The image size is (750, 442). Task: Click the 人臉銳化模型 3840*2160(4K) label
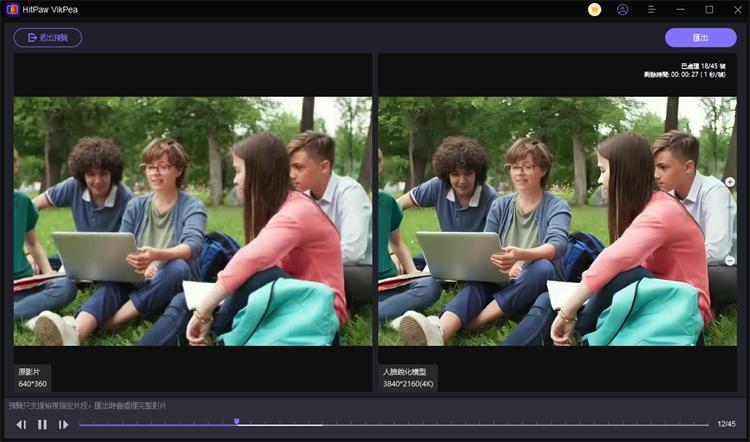[408, 378]
